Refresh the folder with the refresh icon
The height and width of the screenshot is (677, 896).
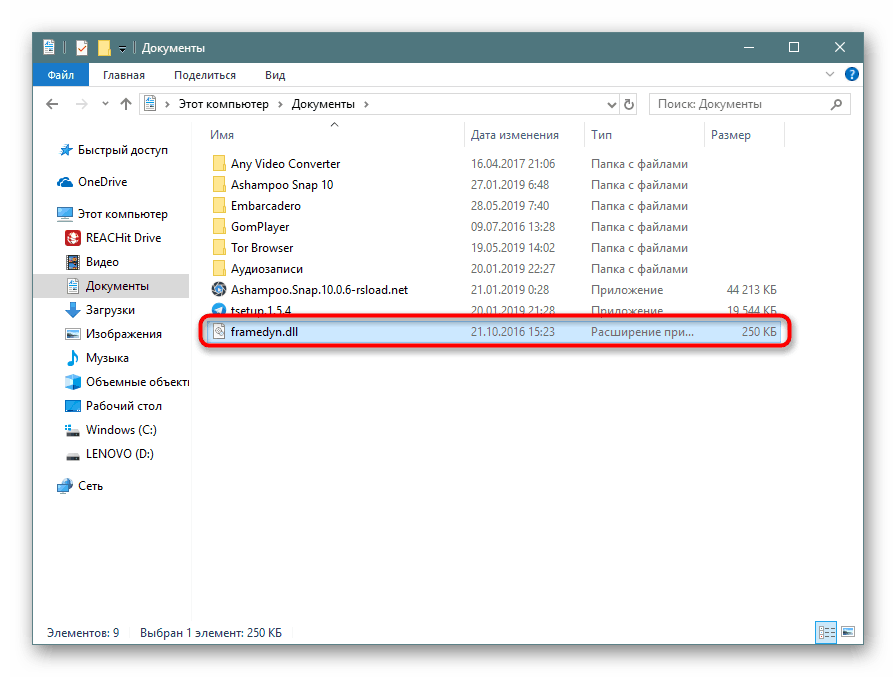tap(629, 104)
